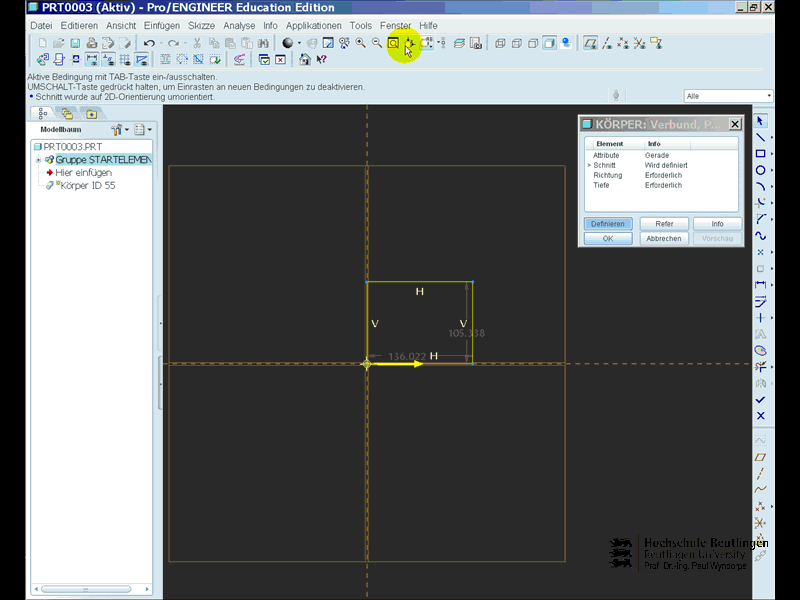
Task: Click the Redo arrow icon
Action: tap(173, 43)
